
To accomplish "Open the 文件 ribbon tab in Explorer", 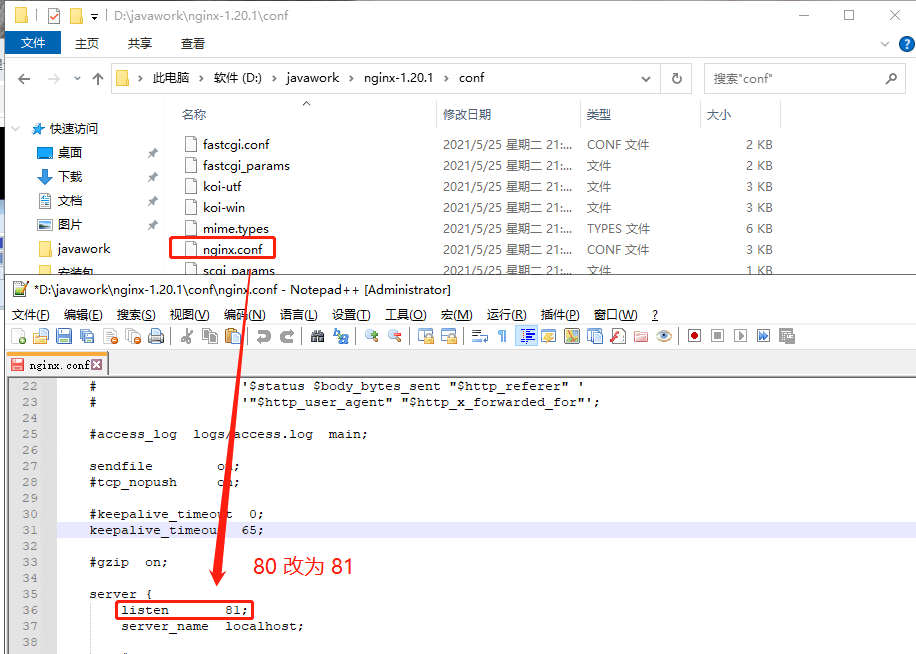I will click(33, 43).
